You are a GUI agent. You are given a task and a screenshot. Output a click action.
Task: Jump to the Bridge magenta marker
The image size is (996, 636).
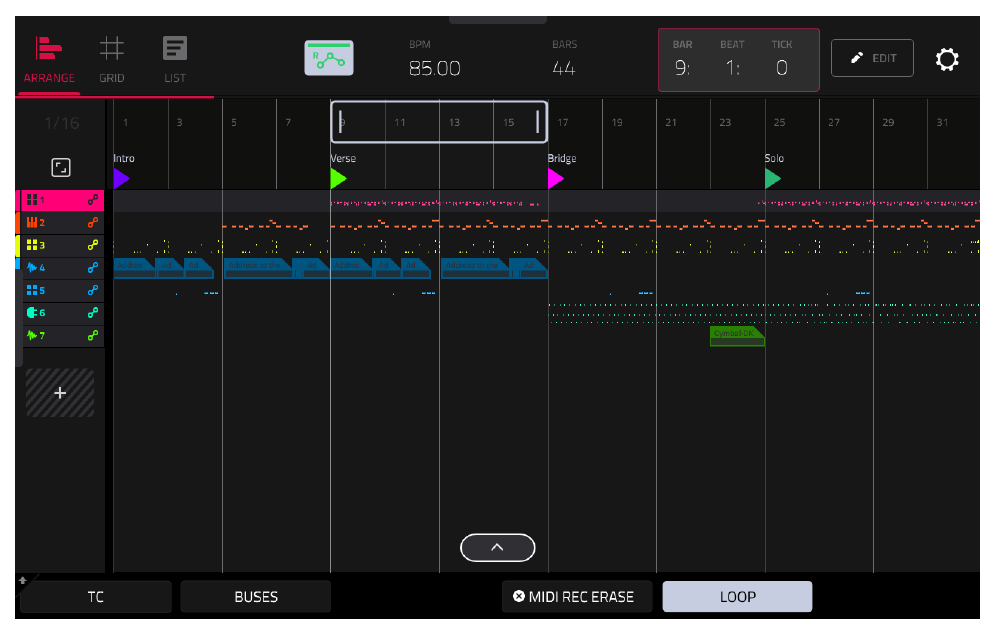[556, 179]
